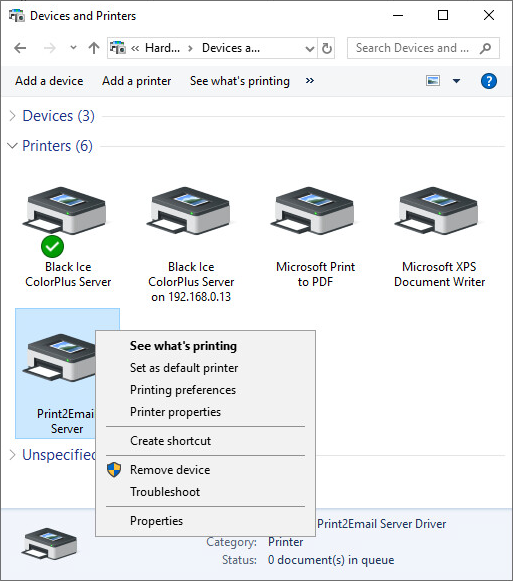The height and width of the screenshot is (581, 513).
Task: Click the '0 document(s) in queue' status text
Action: pyautogui.click(x=331, y=560)
